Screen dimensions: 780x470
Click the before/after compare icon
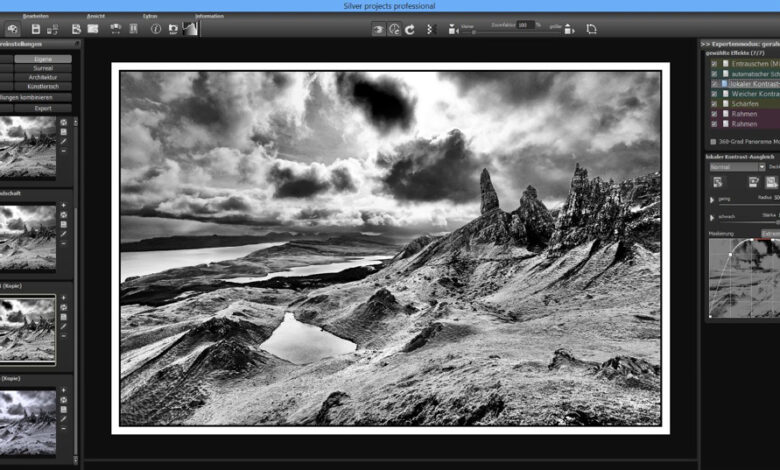point(431,29)
